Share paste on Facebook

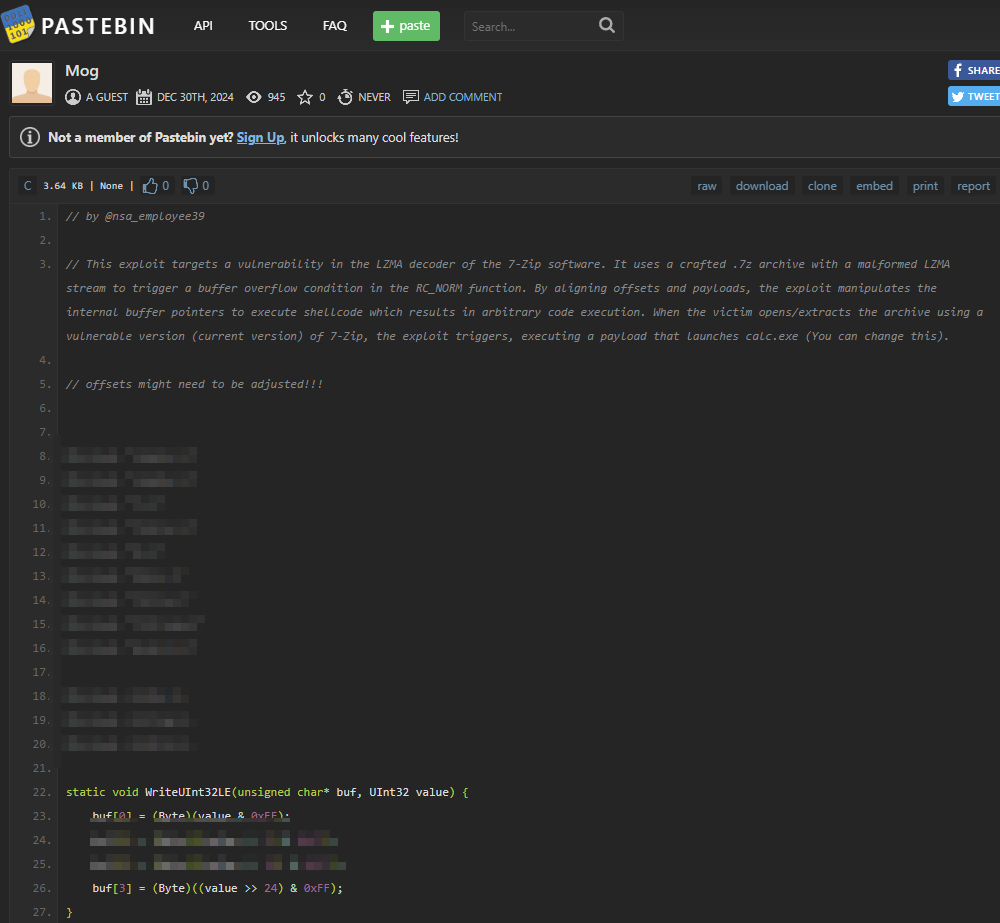(974, 70)
